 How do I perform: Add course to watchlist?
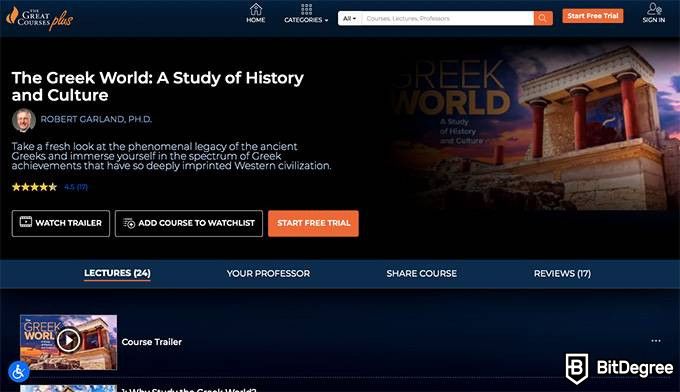pos(189,223)
